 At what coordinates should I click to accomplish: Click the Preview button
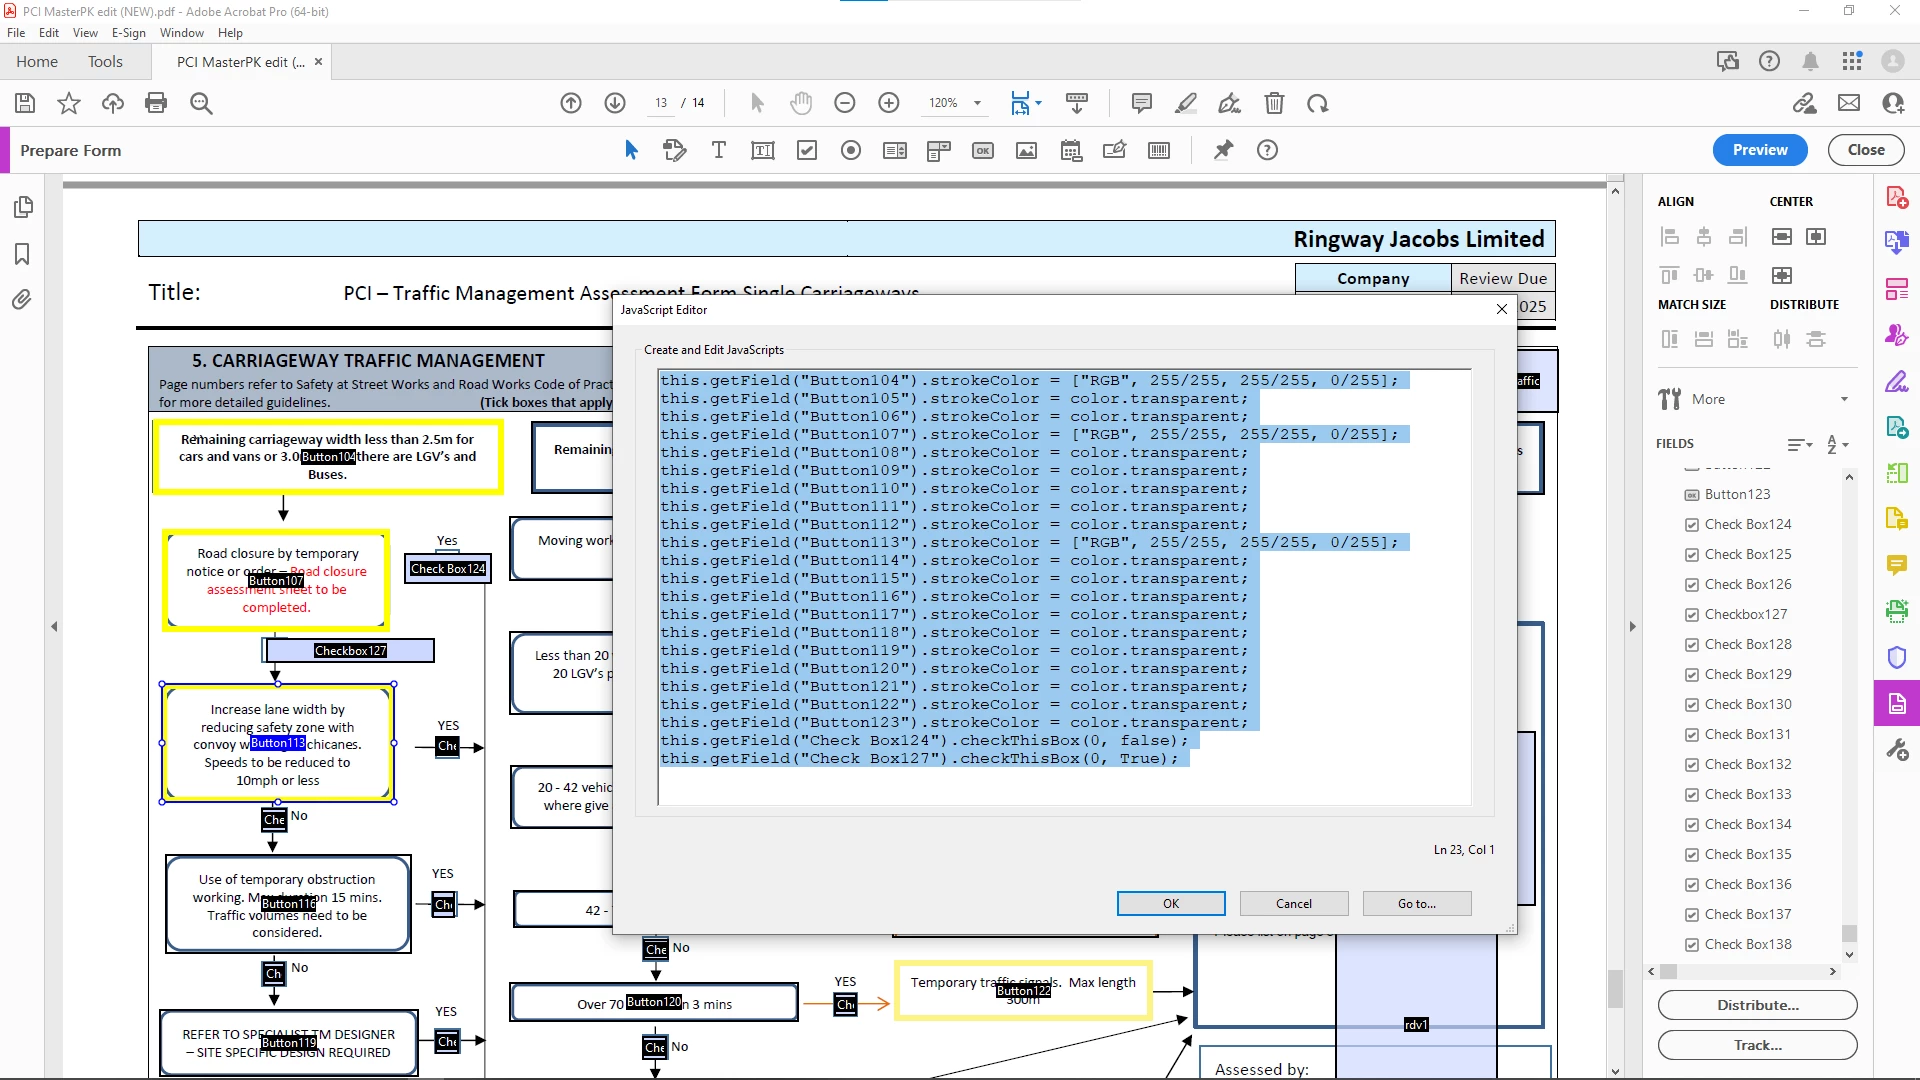(x=1759, y=150)
